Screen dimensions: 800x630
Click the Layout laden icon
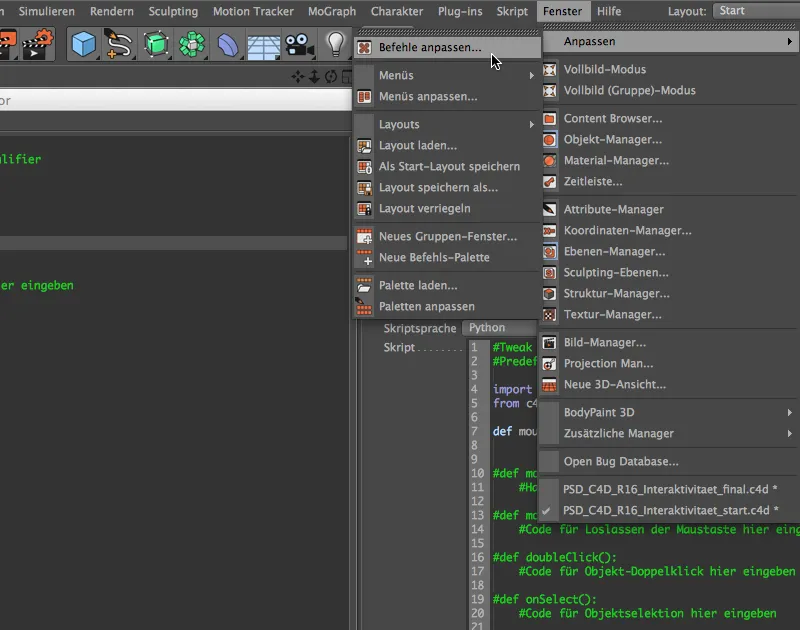(x=364, y=146)
